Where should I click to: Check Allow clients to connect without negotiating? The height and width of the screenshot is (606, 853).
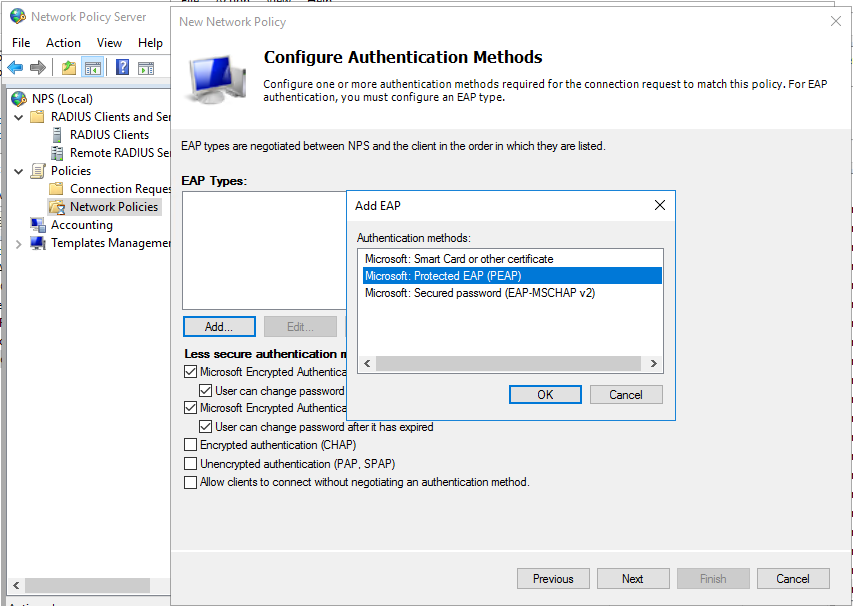190,483
